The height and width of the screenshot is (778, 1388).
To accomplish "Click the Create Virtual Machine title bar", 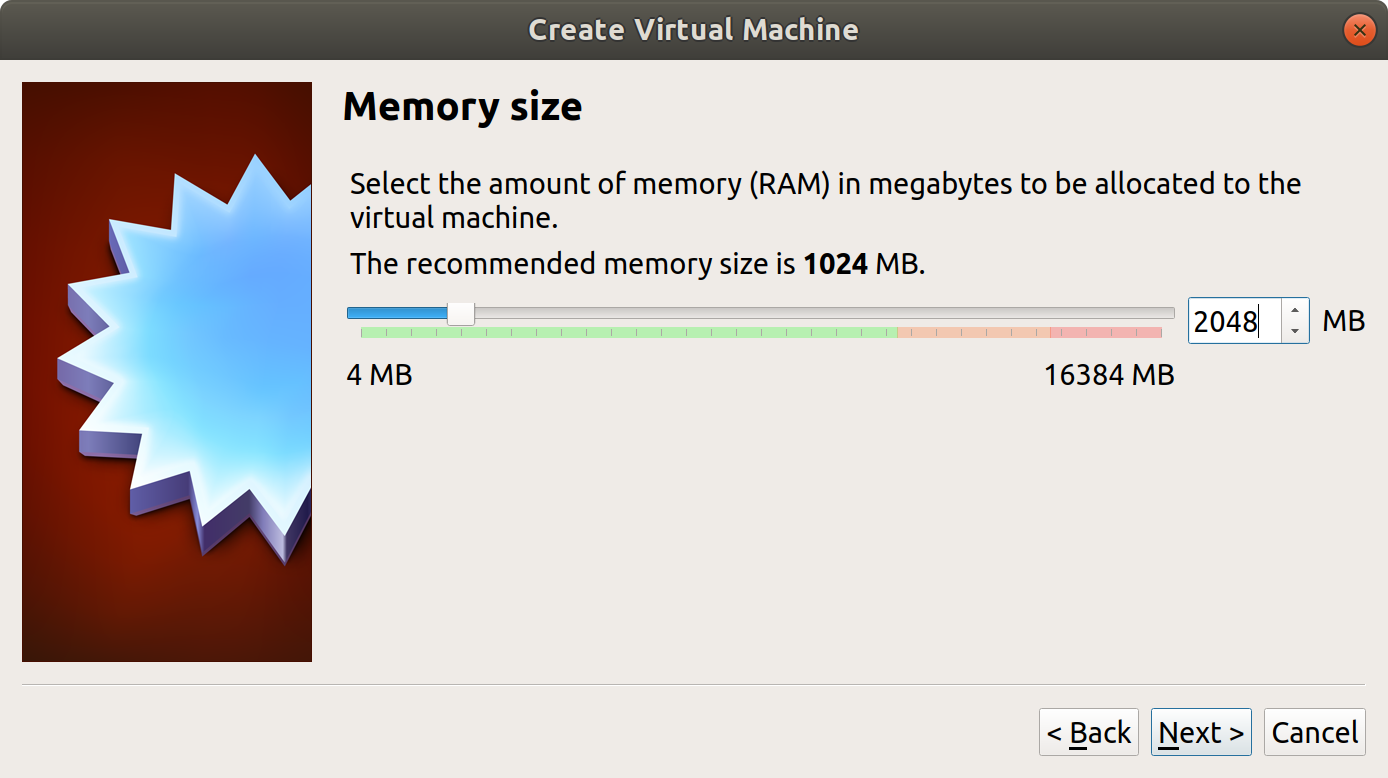I will pyautogui.click(x=692, y=30).
